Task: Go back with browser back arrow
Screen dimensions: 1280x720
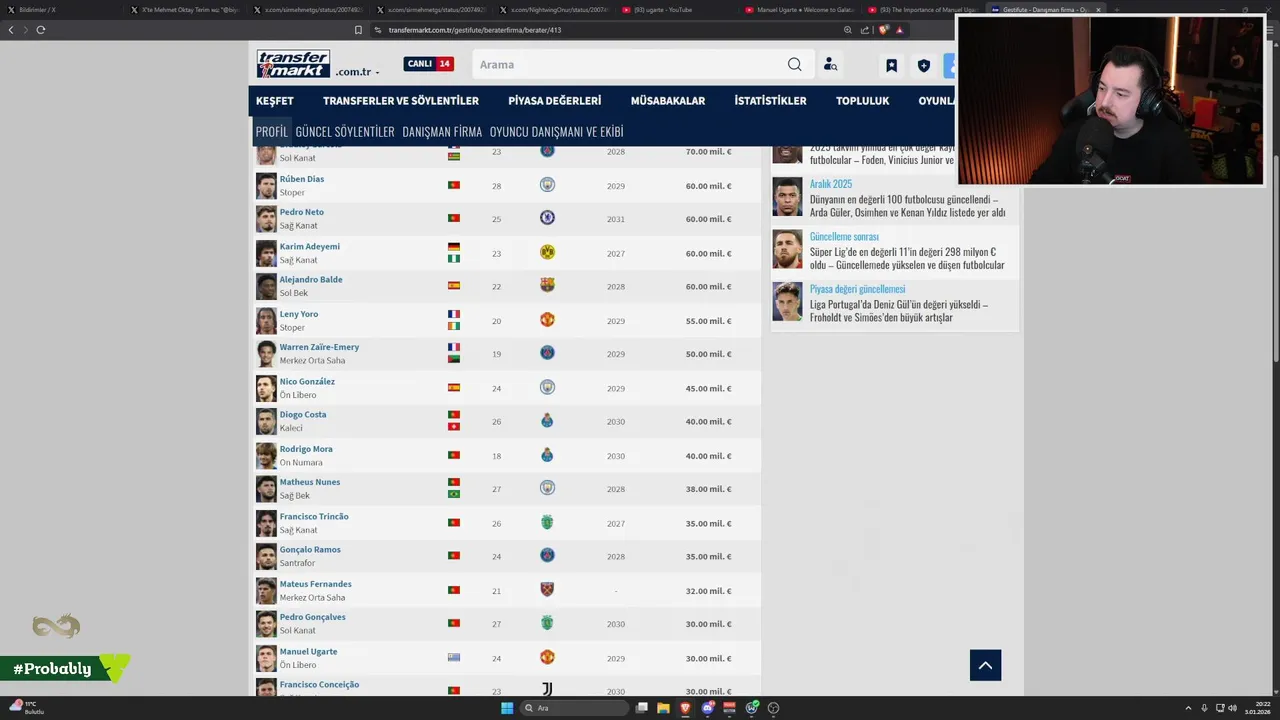Action: pyautogui.click(x=11, y=30)
